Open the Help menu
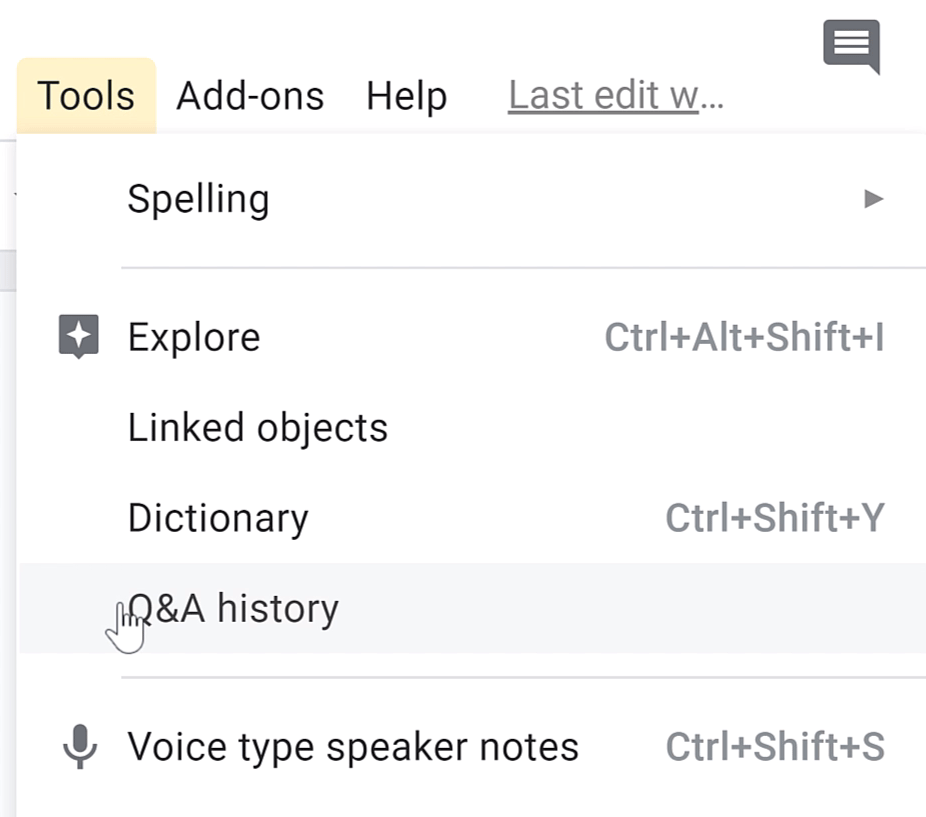This screenshot has width=926, height=817. [406, 96]
